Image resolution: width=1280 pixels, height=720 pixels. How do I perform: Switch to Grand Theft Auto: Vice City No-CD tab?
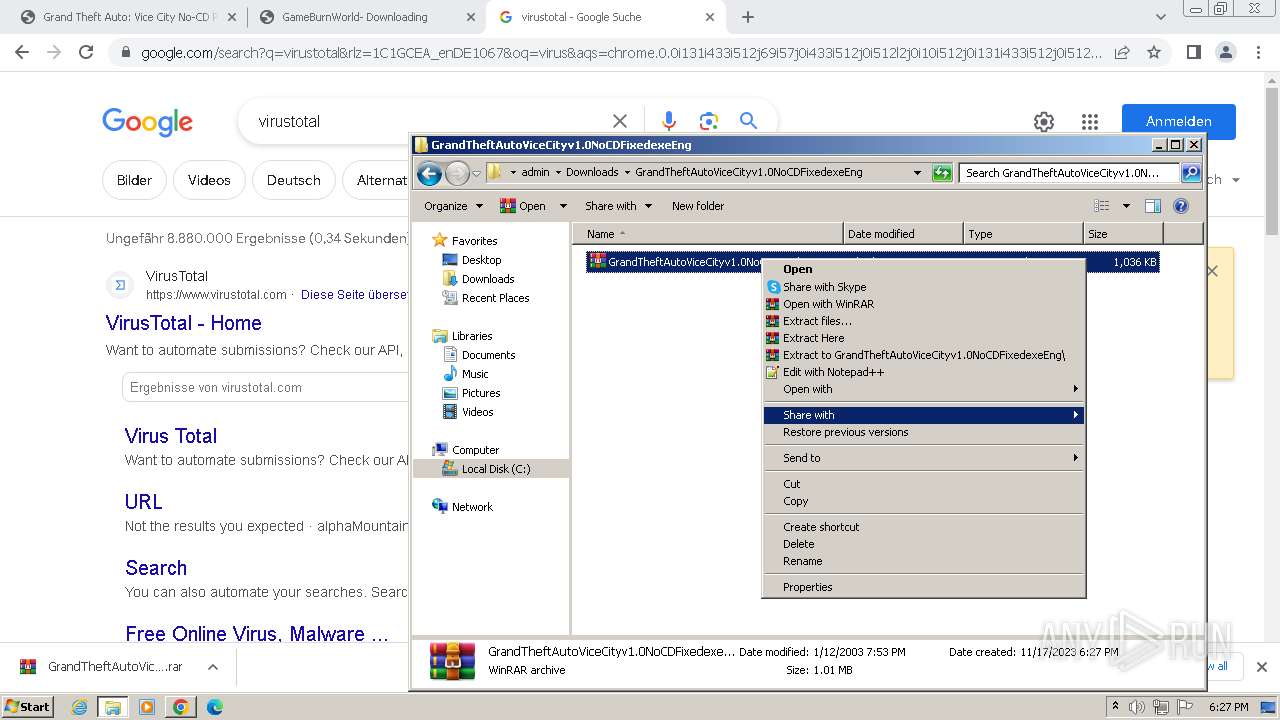[129, 17]
